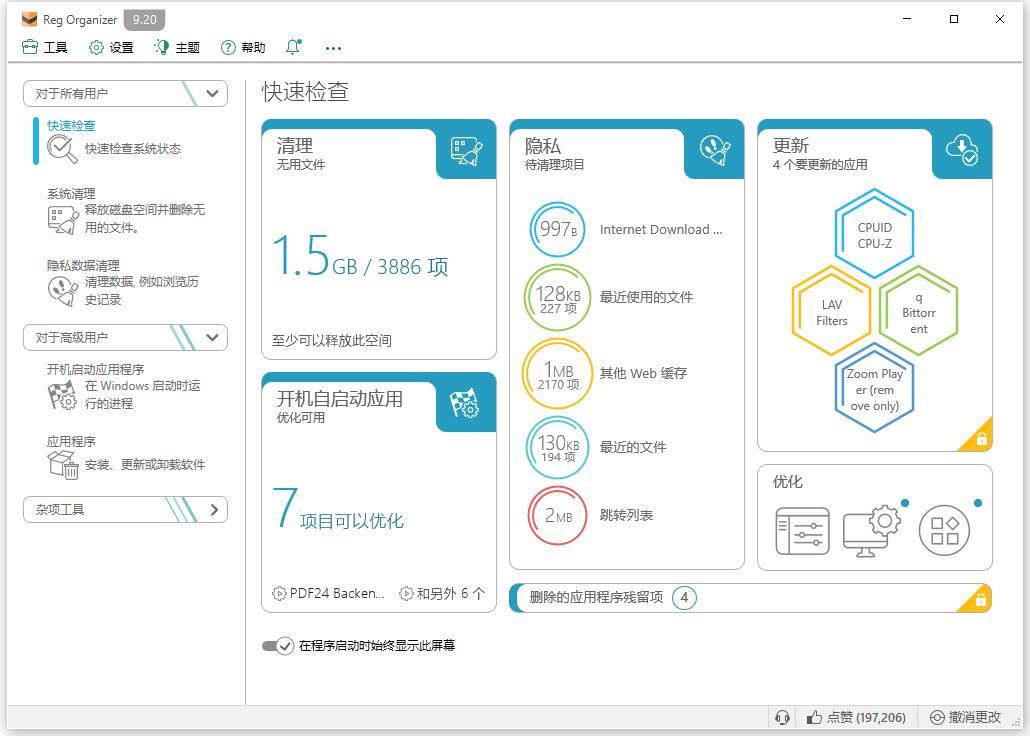This screenshot has width=1030, height=736.
Task: Select the qBittorrent hexagon
Action: (918, 312)
